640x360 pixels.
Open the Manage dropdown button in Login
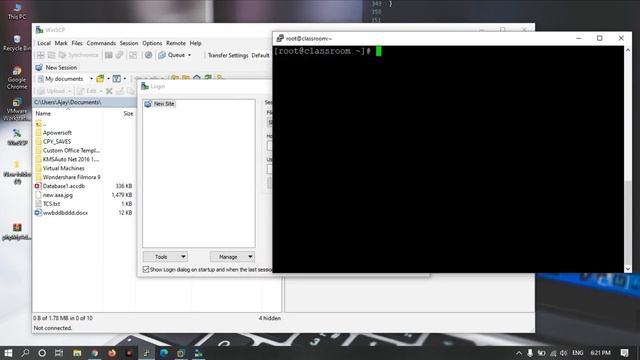[232, 257]
